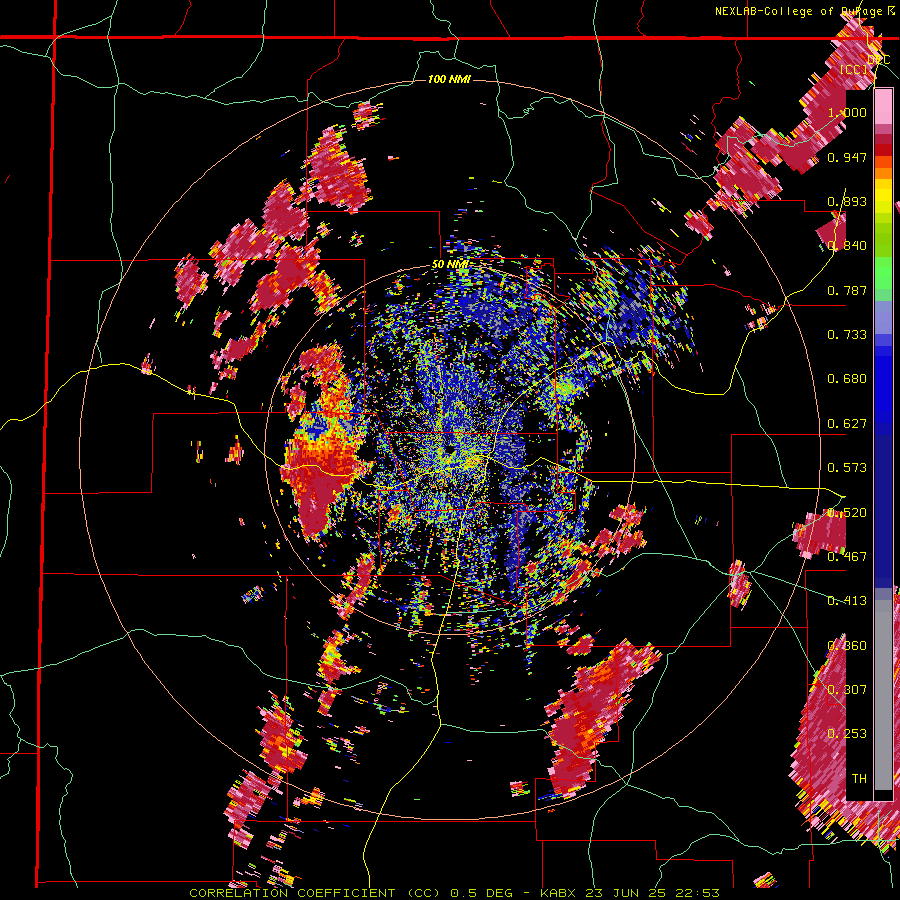Click the TH threshold legend label

click(859, 778)
